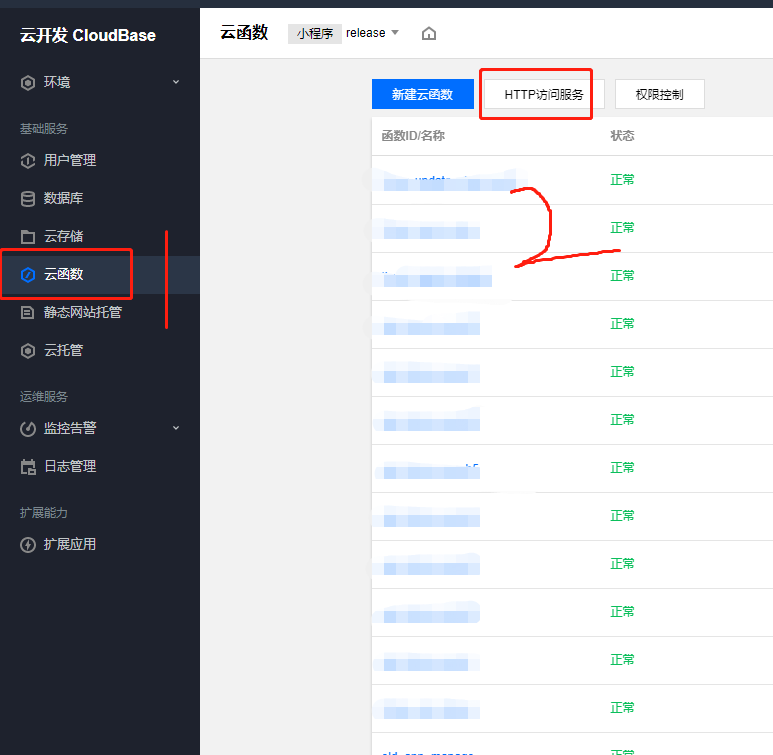773x755 pixels.
Task: Click the 新建云函数 button
Action: pyautogui.click(x=422, y=94)
